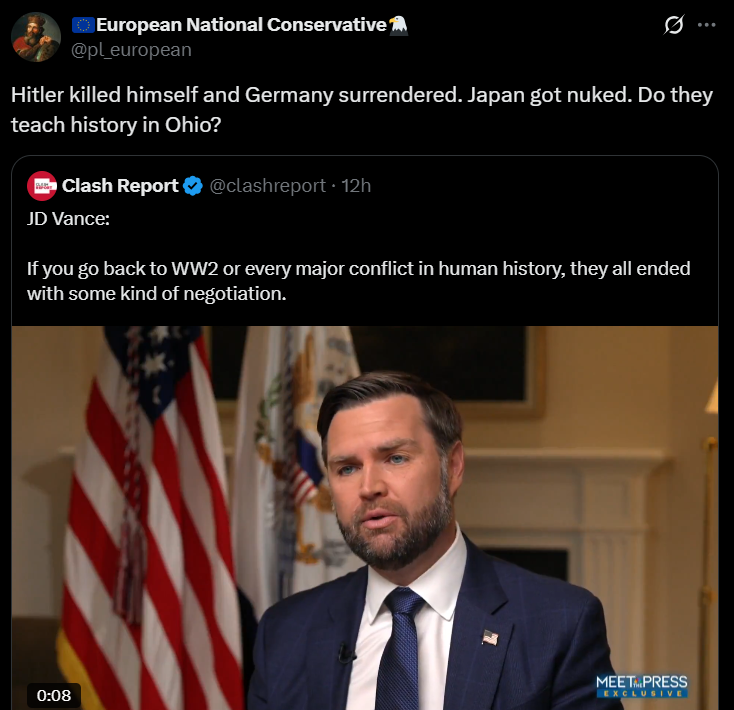The height and width of the screenshot is (710, 734).
Task: Open the three-dot more options menu
Action: coord(706,25)
